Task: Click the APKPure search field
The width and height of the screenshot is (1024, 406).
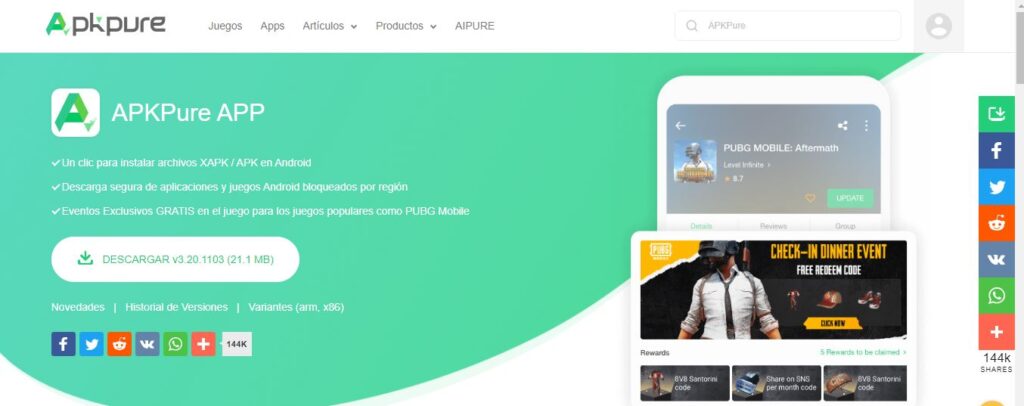Action: [x=788, y=25]
